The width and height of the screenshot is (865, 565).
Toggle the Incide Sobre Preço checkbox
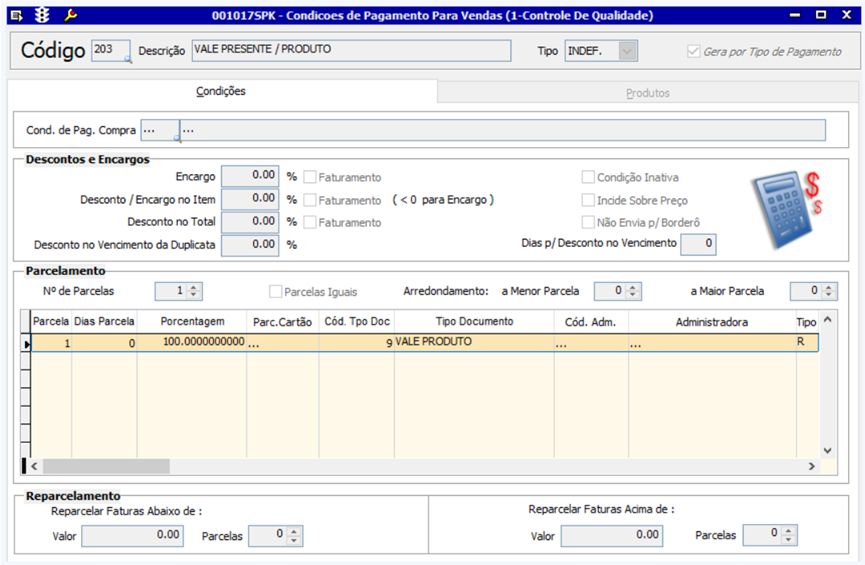point(589,200)
